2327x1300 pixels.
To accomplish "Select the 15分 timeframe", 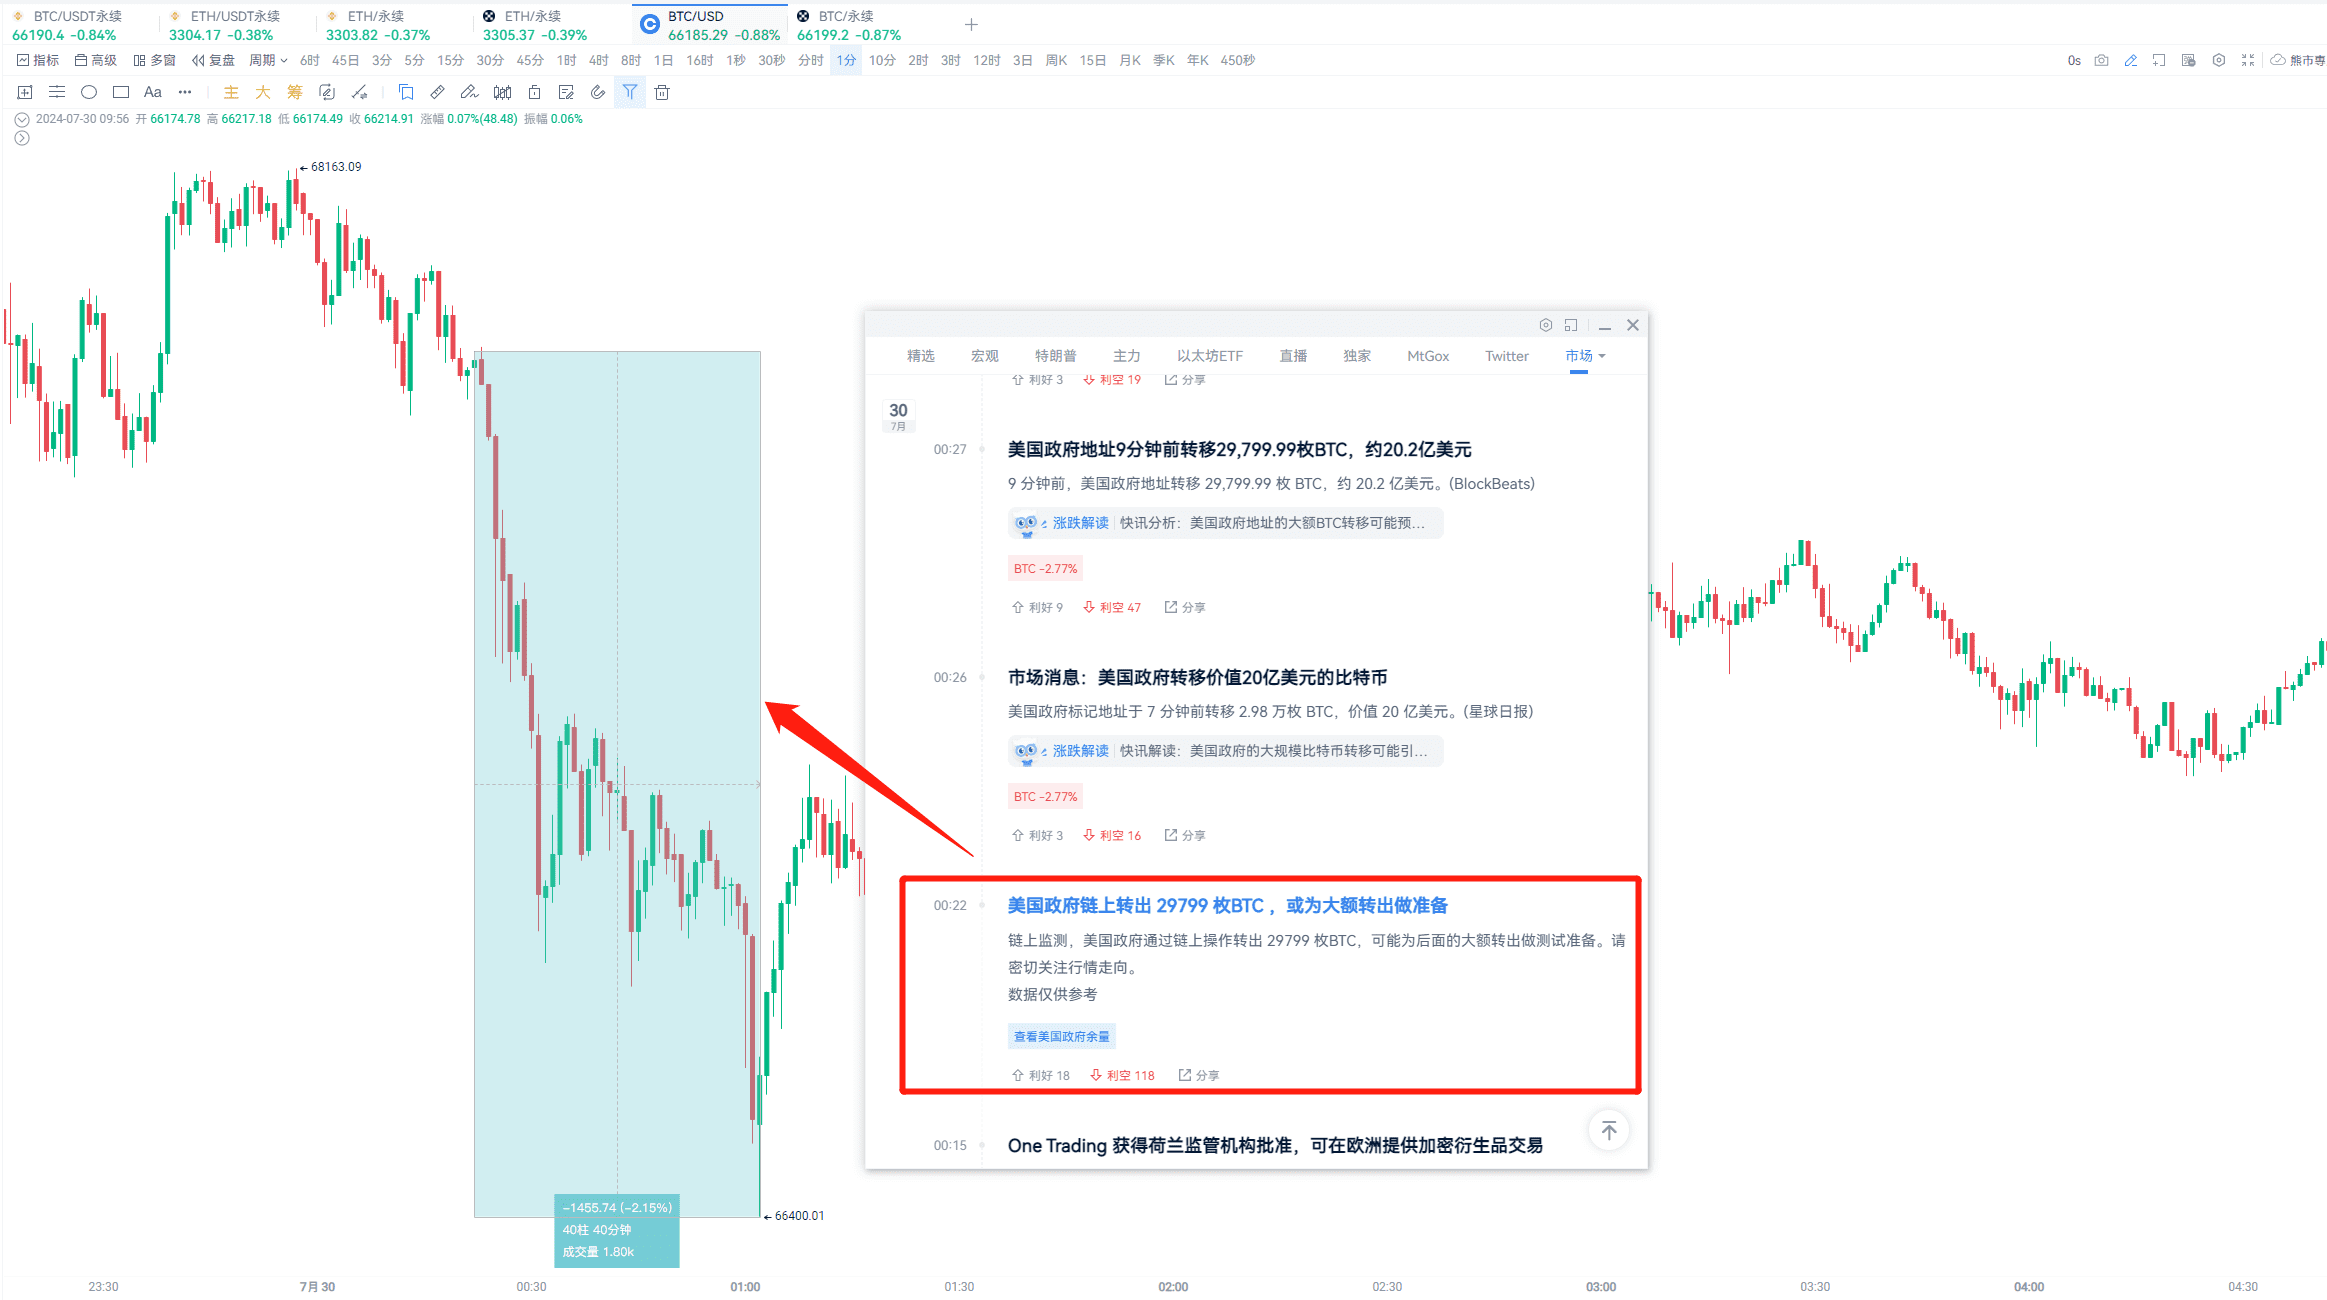I will [451, 60].
